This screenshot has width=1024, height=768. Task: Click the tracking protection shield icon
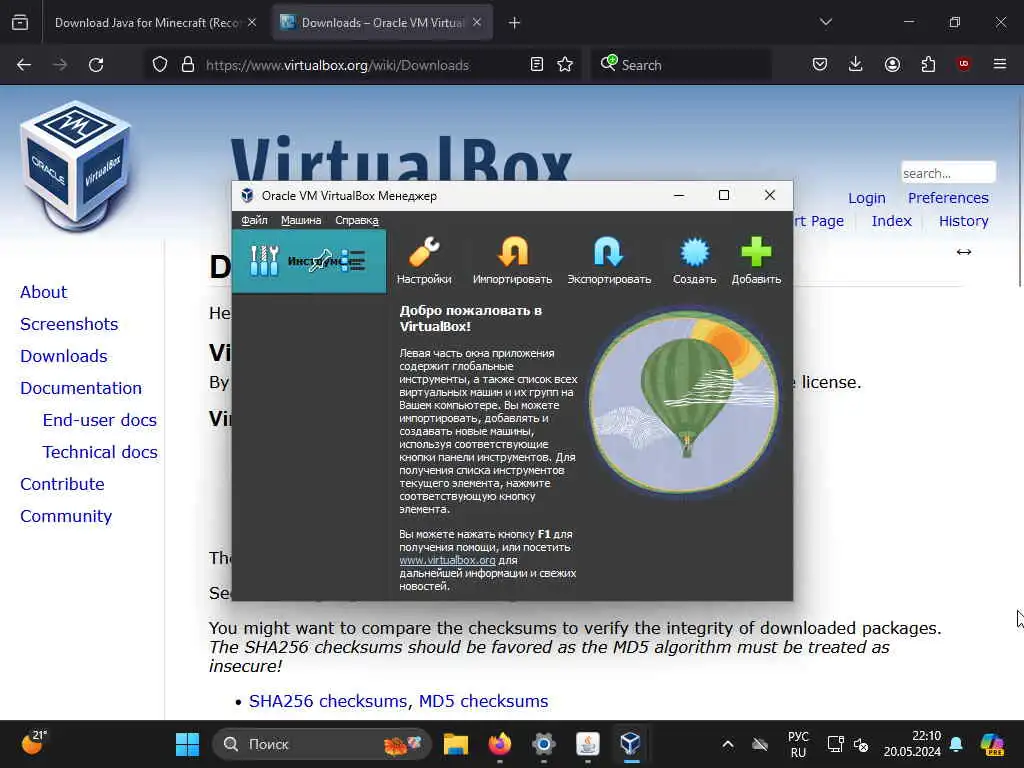(160, 65)
